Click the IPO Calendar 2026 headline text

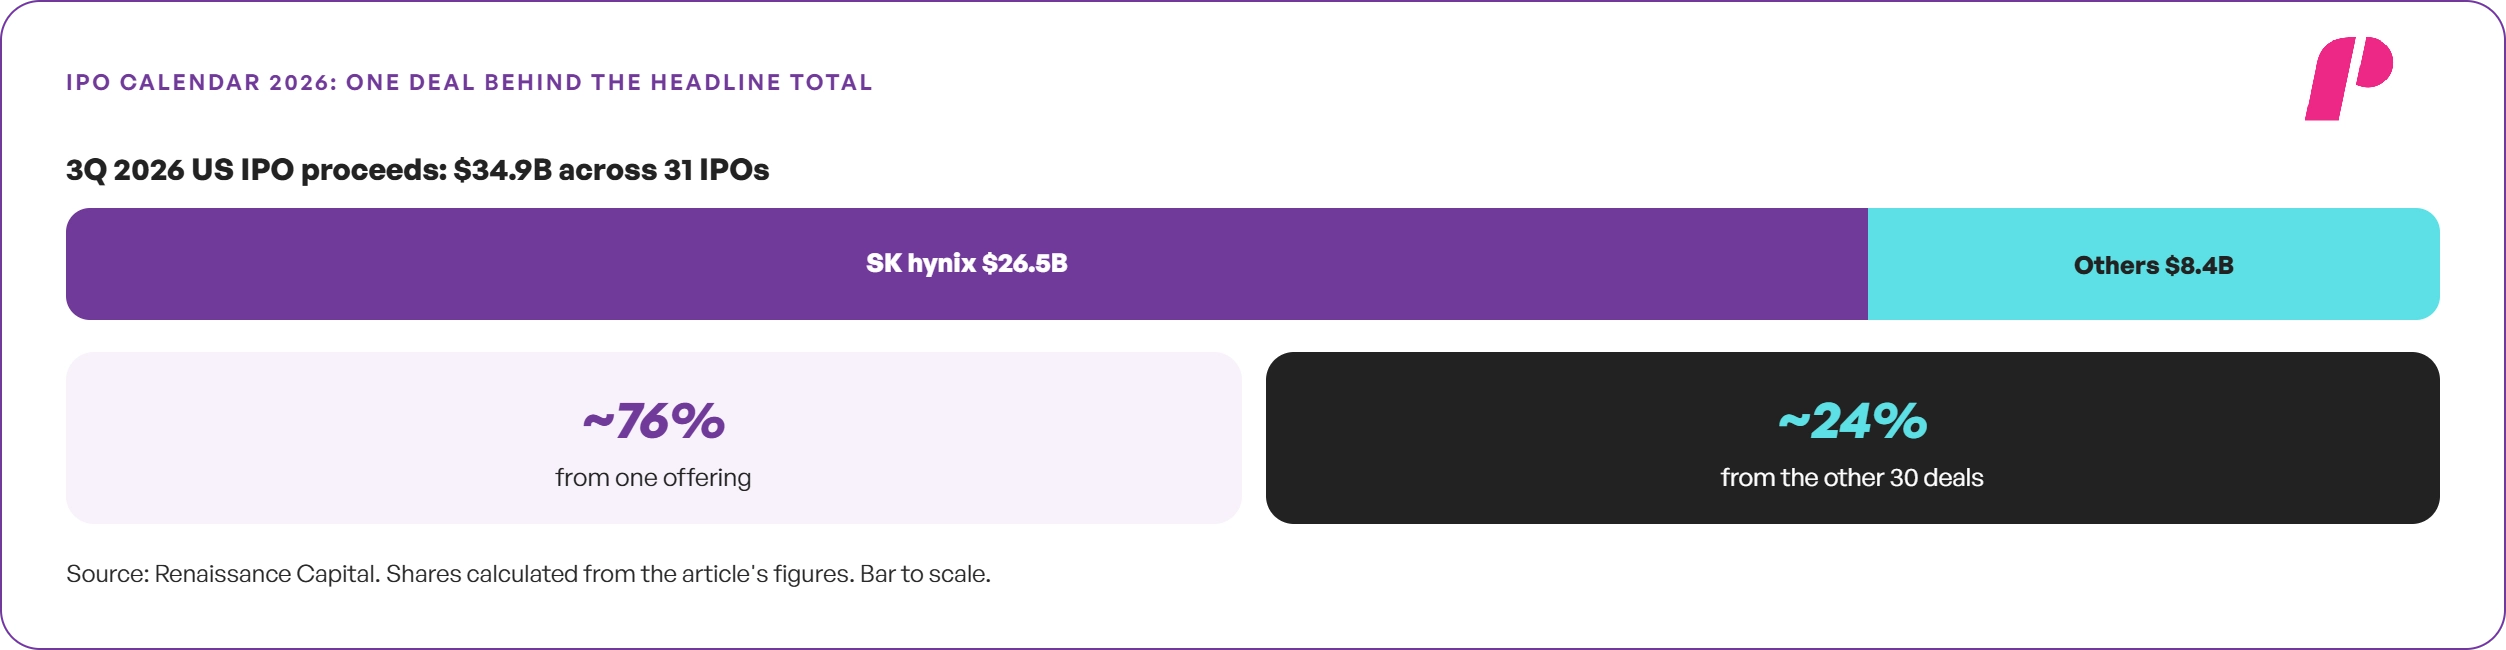point(470,82)
